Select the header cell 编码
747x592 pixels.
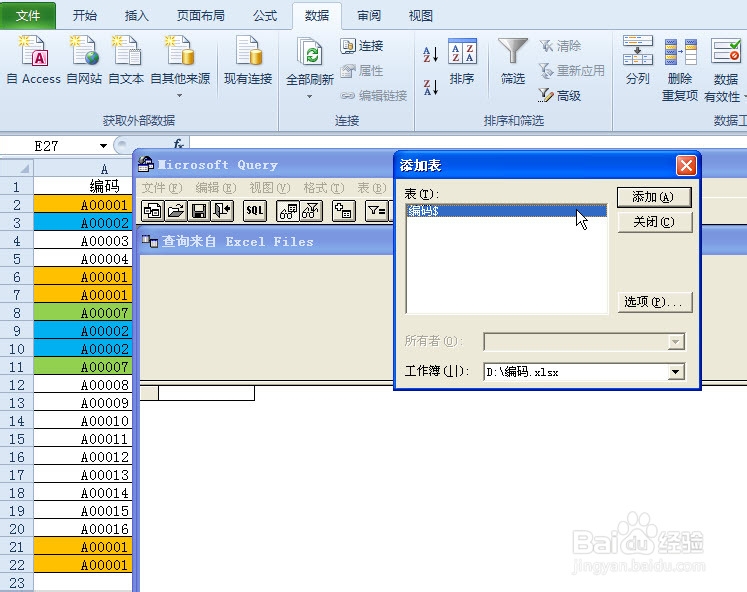[83, 186]
